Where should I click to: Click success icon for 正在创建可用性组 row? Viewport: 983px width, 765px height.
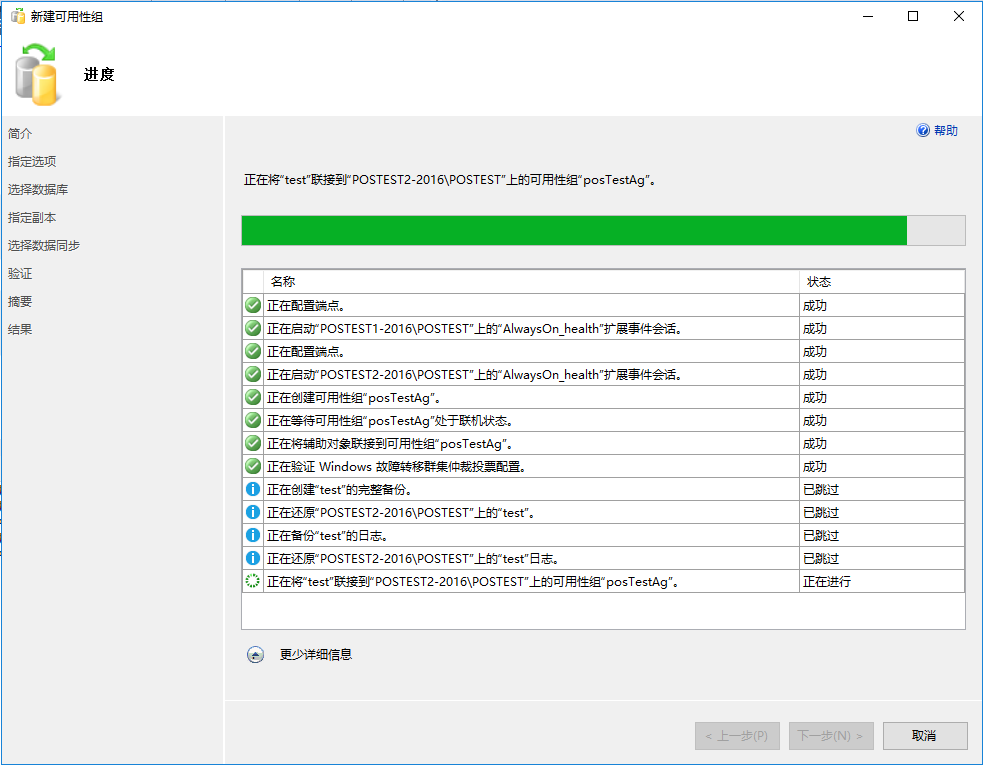(253, 398)
